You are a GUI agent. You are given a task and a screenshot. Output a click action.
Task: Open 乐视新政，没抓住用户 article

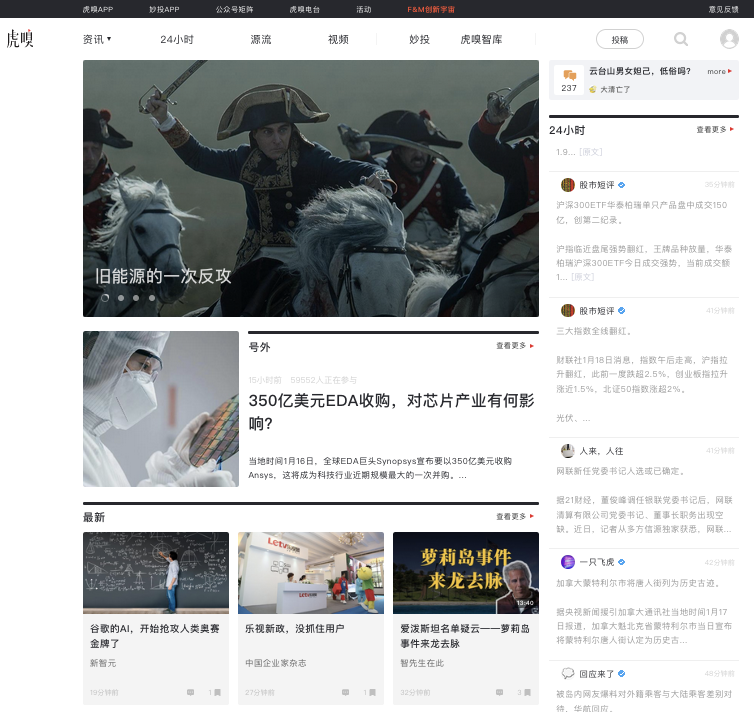295,628
